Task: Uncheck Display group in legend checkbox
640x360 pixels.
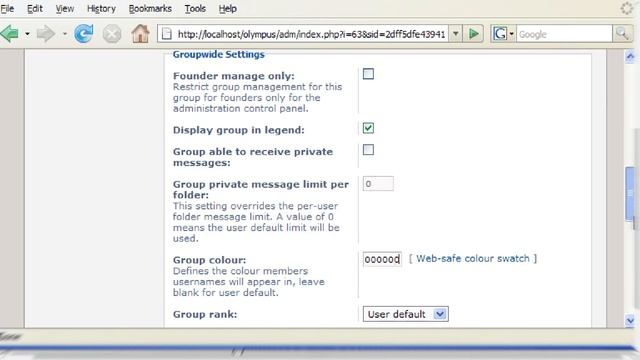Action: (368, 128)
